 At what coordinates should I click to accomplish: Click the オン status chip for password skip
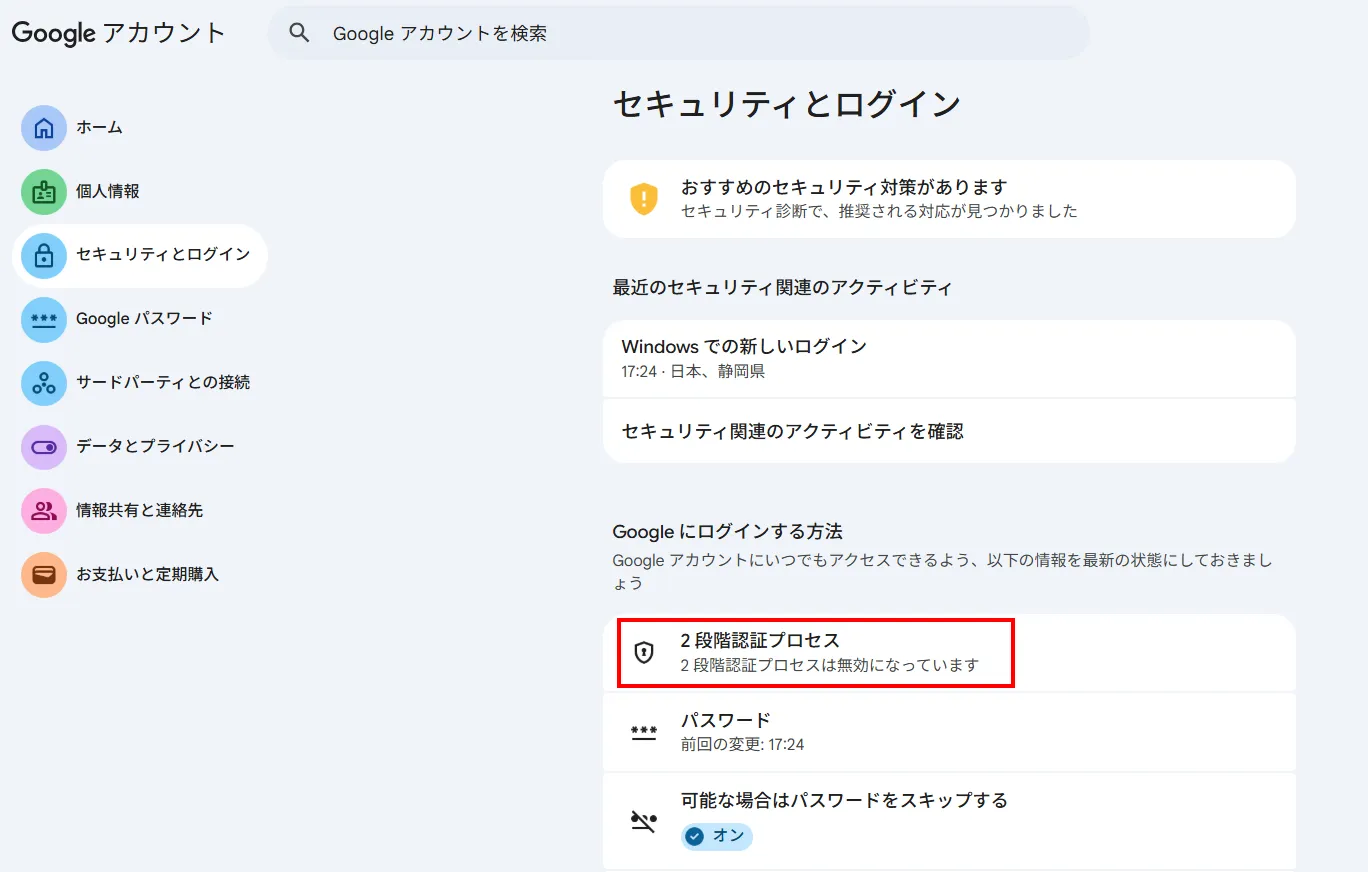point(716,836)
